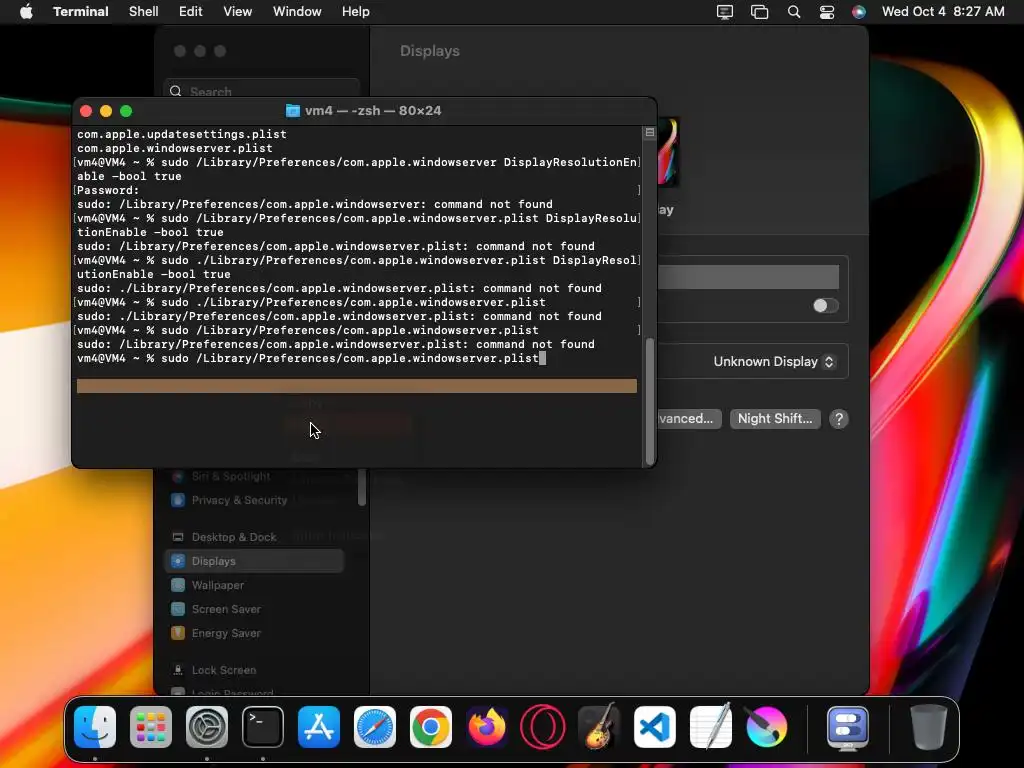Open System Settings from the Dock
This screenshot has height=768, width=1024.
coord(207,727)
